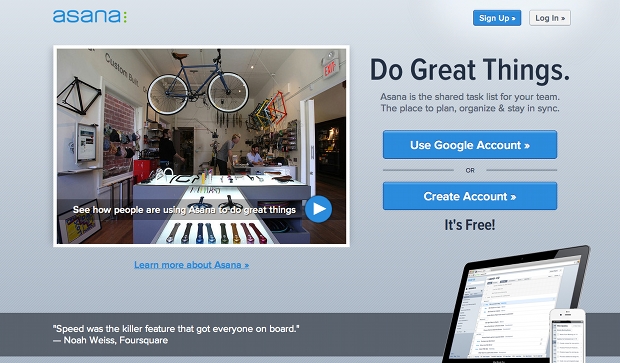The width and height of the screenshot is (620, 363).
Task: Click the Noah Weiss, Foursquare attribution
Action: pyautogui.click(x=110, y=340)
